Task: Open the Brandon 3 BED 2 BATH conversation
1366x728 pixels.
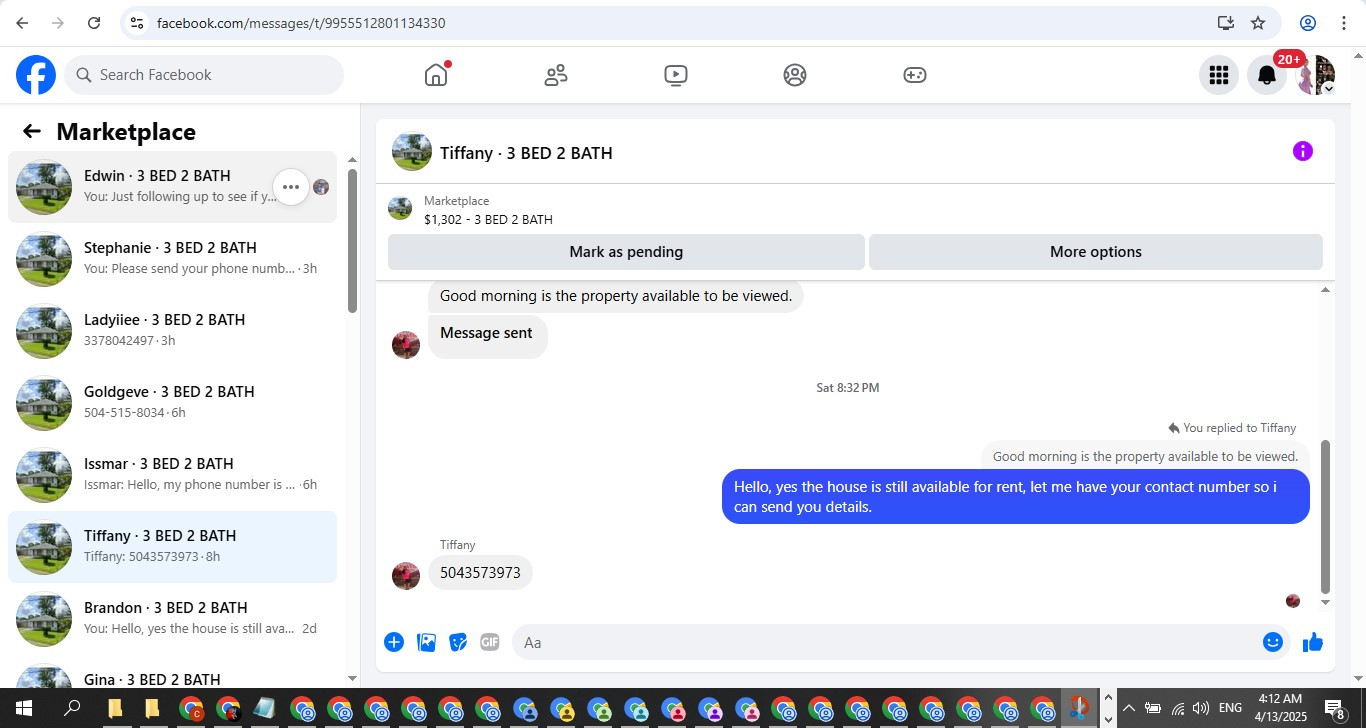Action: 172,619
